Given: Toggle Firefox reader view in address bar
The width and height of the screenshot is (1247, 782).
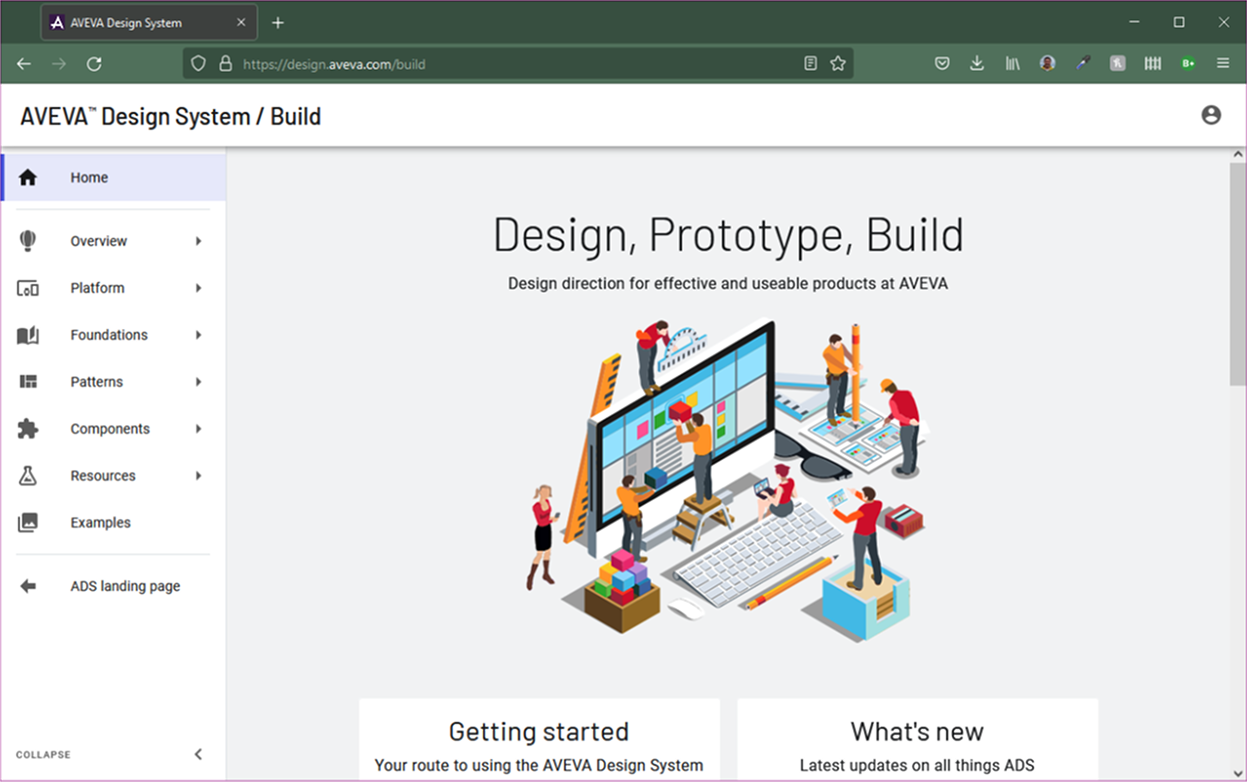Looking at the screenshot, I should coord(811,64).
